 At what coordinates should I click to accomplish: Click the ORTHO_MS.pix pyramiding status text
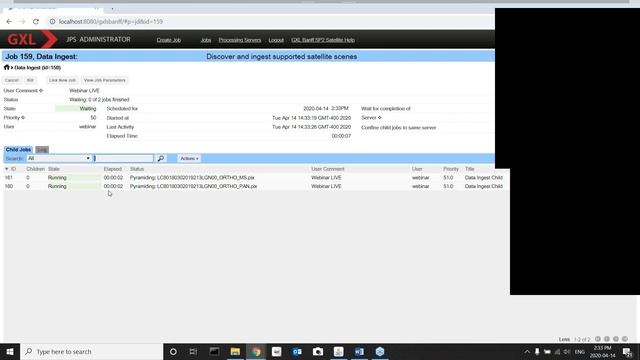pyautogui.click(x=192, y=178)
